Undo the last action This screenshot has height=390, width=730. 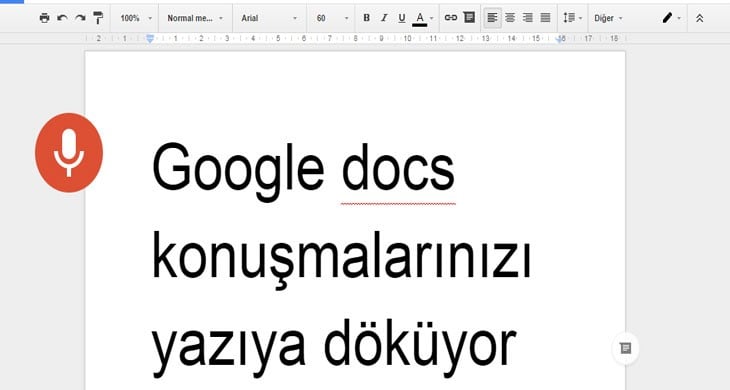[x=62, y=18]
